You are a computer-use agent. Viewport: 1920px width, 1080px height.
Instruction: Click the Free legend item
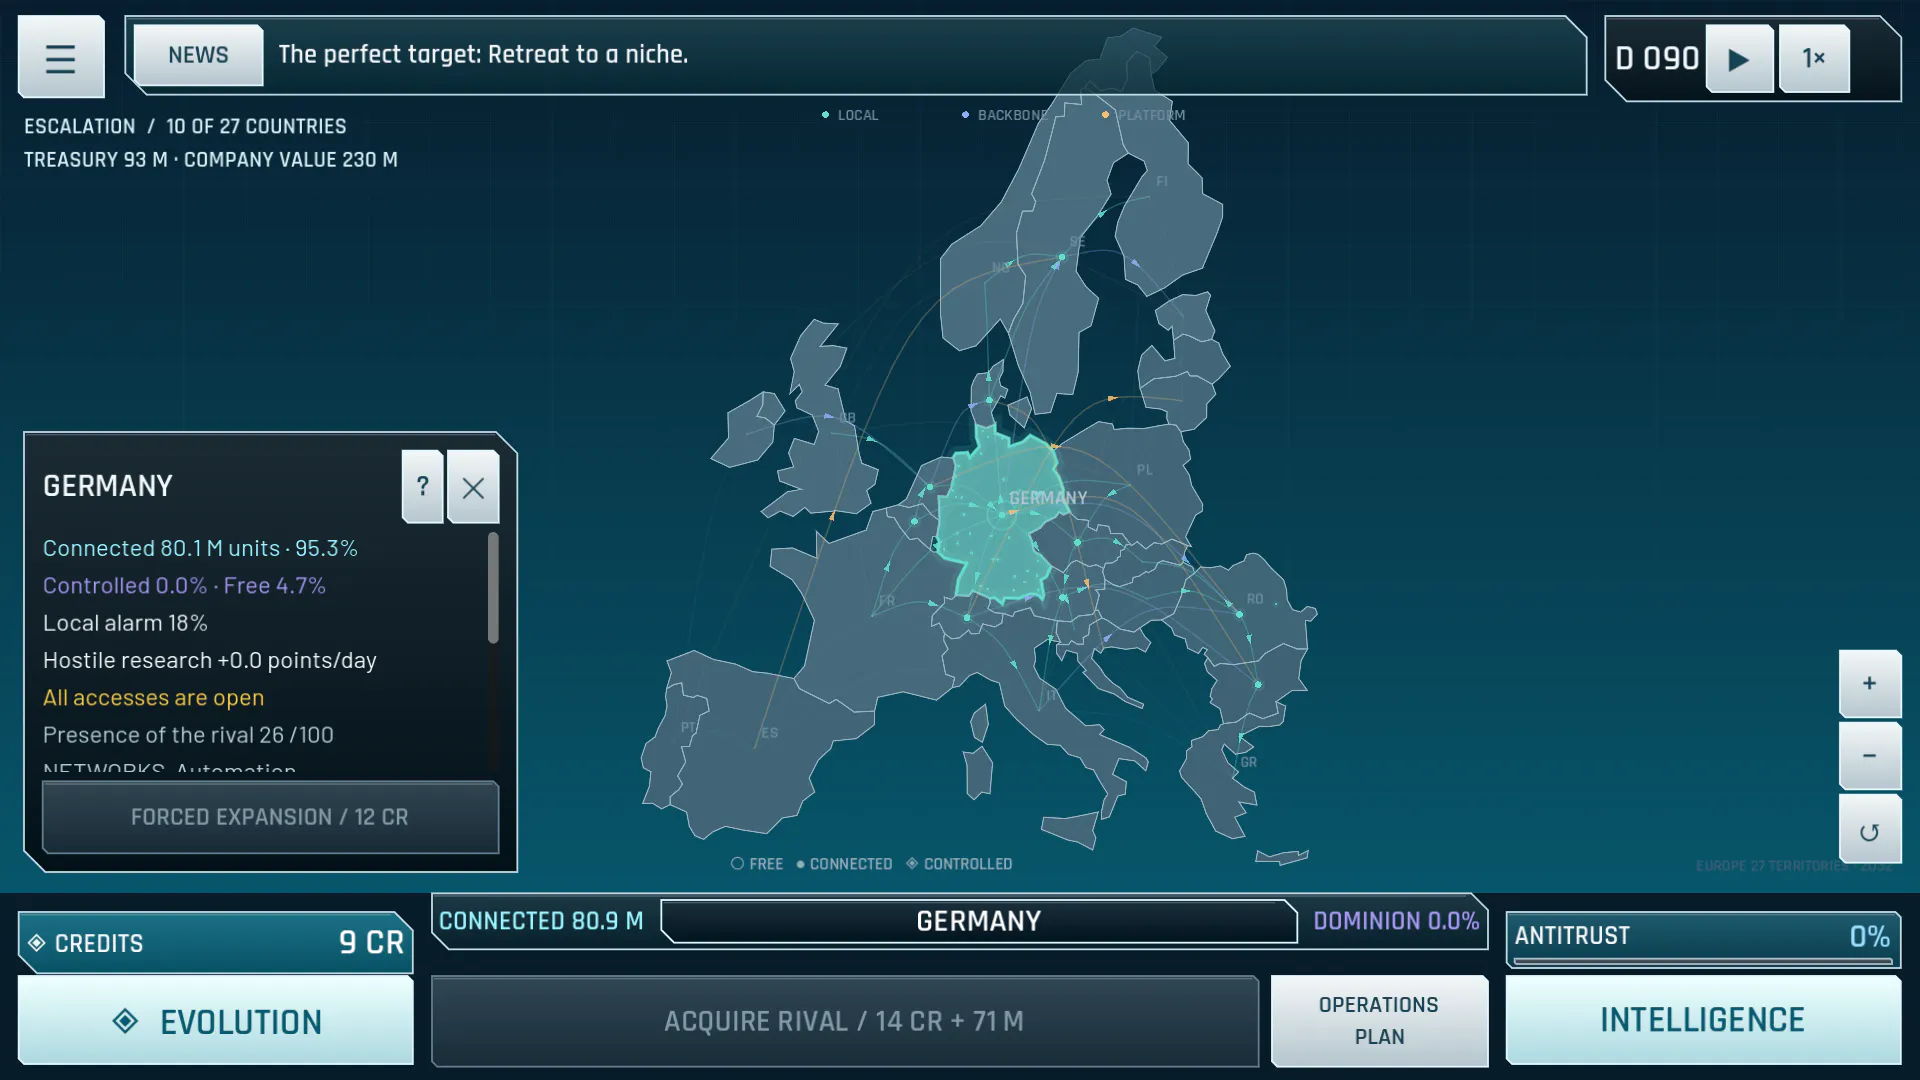757,864
